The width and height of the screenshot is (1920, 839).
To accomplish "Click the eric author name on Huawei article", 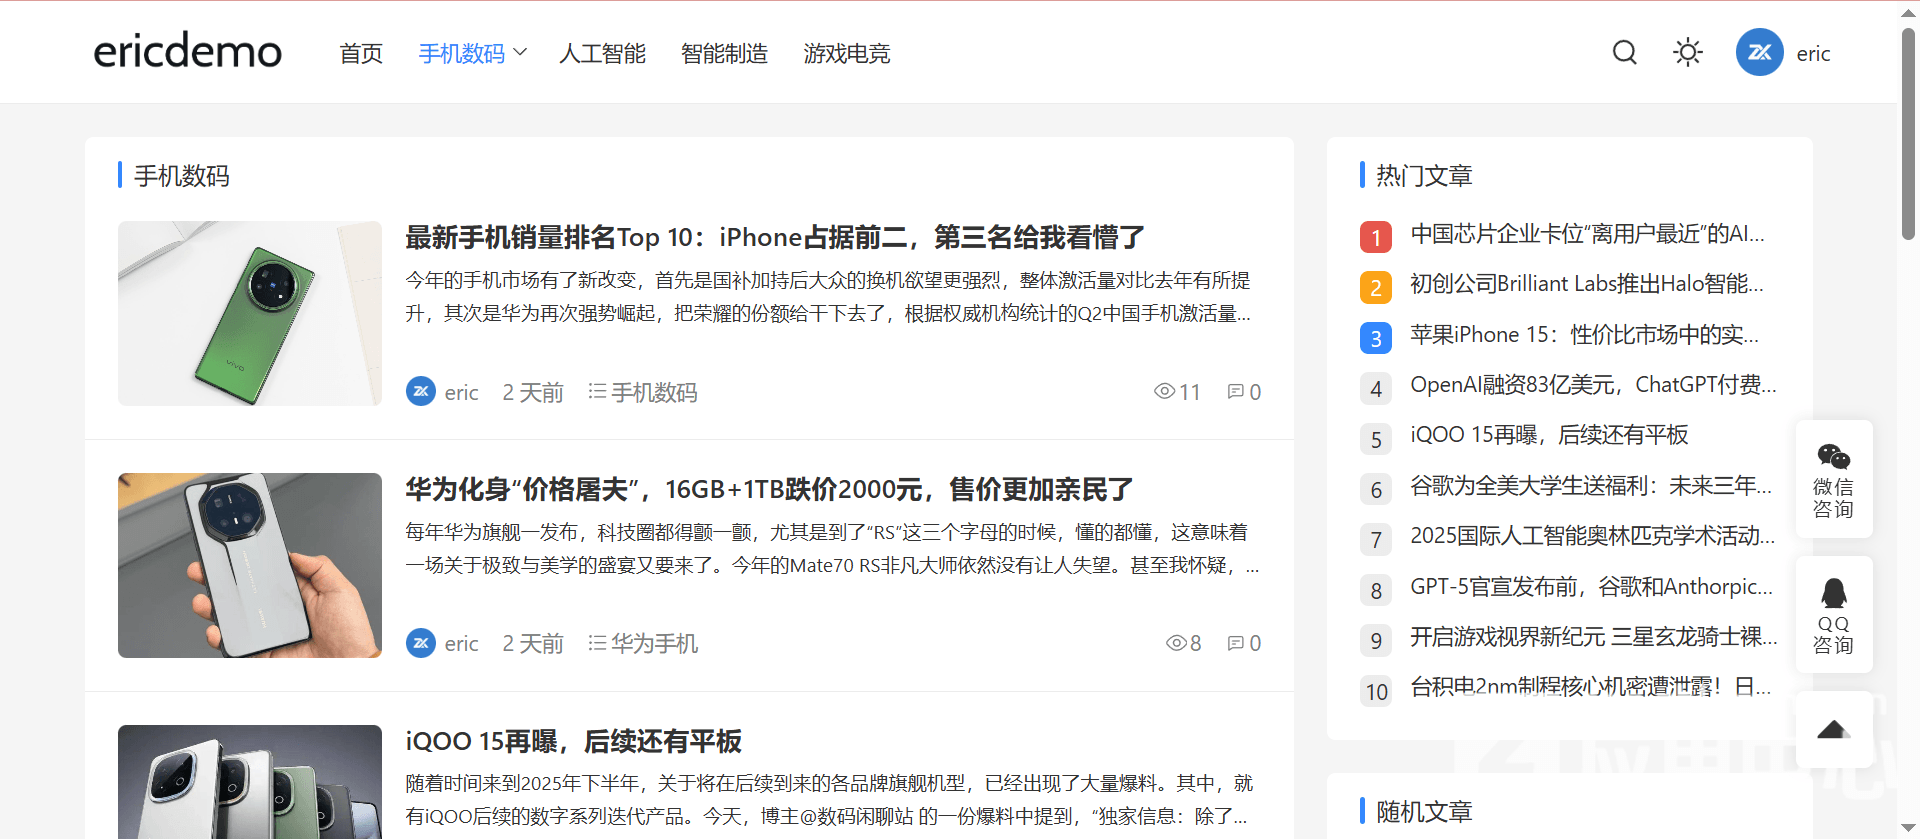I will 461,643.
